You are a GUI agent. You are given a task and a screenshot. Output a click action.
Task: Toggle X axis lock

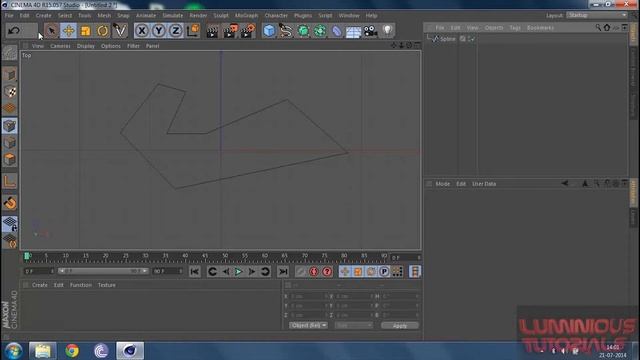[142, 31]
